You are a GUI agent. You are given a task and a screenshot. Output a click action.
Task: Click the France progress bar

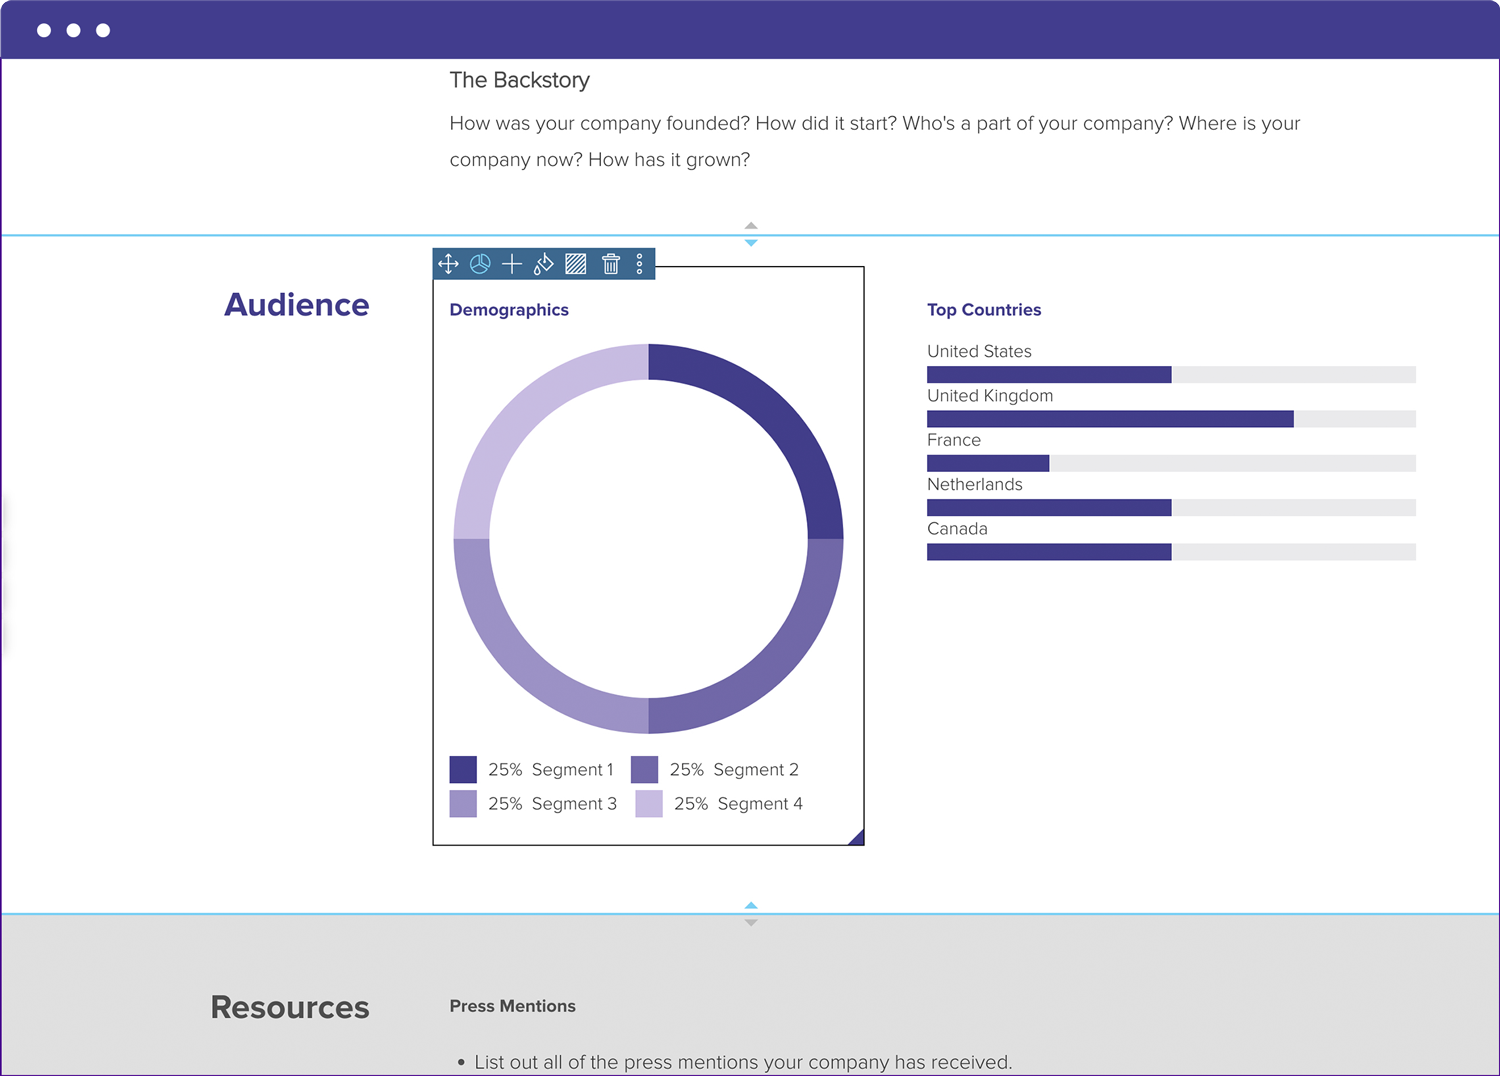click(1171, 463)
